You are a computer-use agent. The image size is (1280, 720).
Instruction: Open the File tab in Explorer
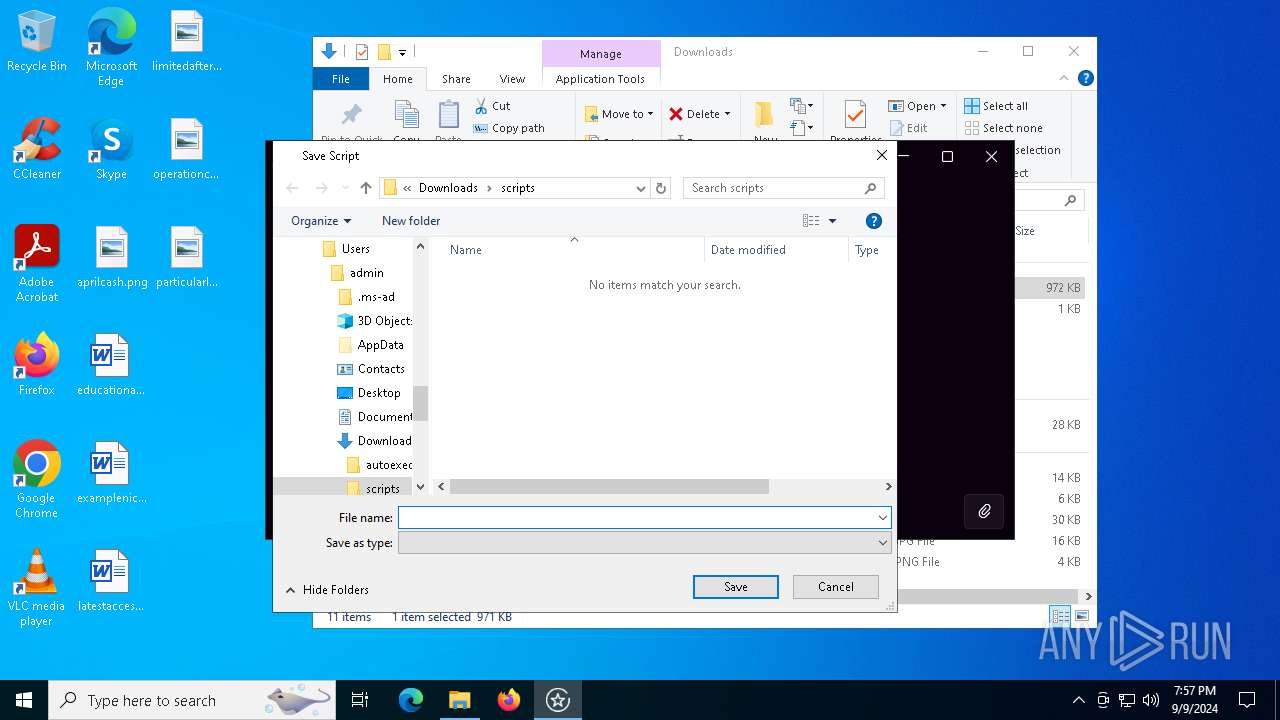341,79
